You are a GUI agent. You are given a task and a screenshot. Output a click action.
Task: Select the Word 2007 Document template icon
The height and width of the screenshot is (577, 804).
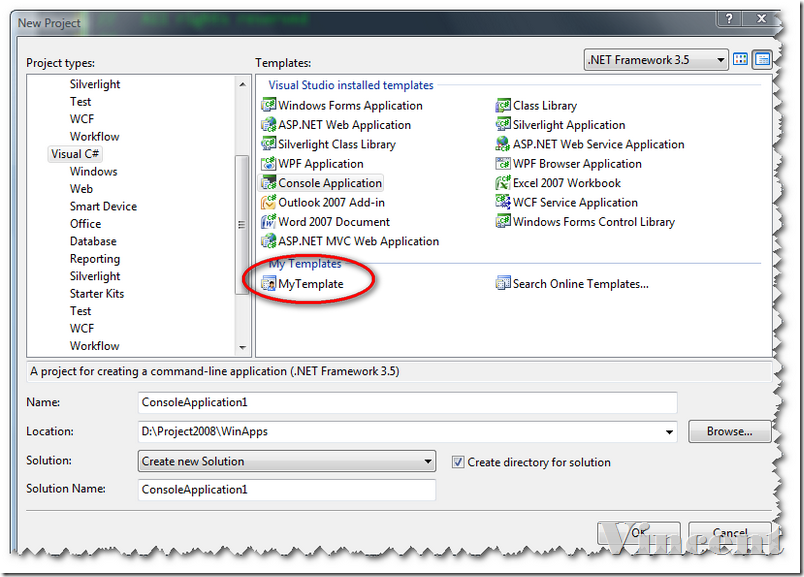pos(268,222)
